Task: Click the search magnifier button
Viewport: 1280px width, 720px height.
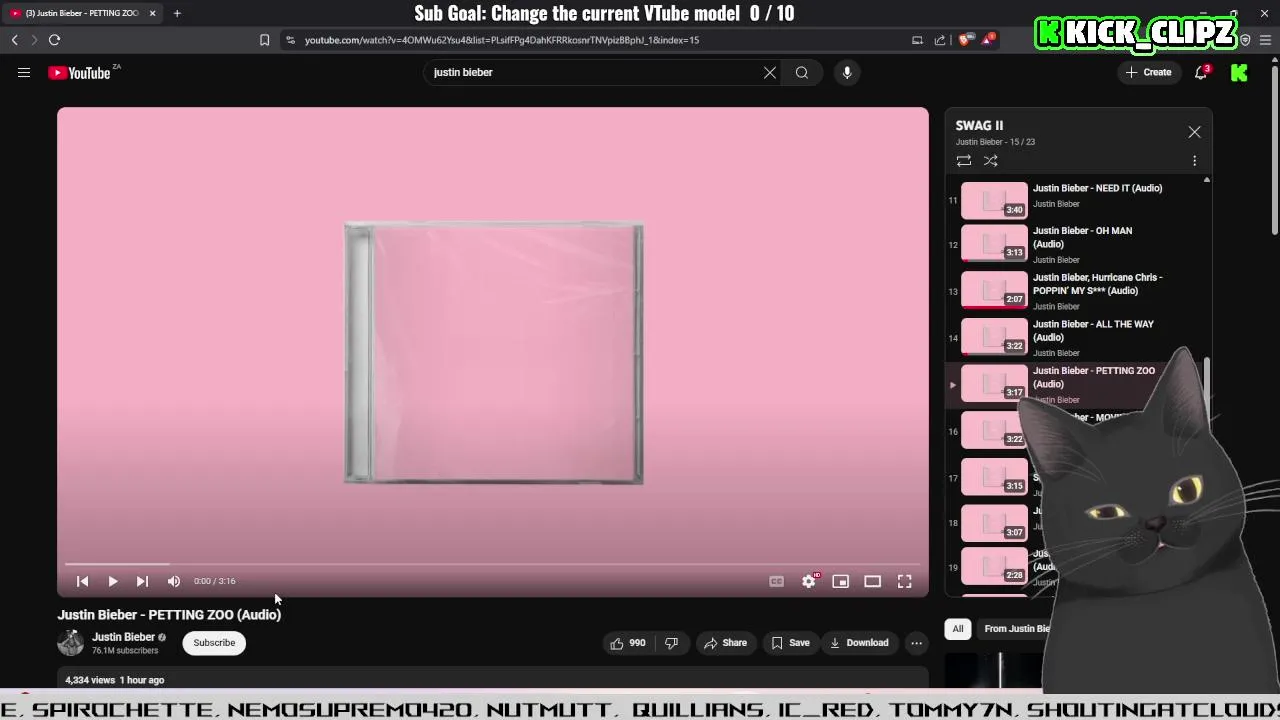Action: [802, 72]
